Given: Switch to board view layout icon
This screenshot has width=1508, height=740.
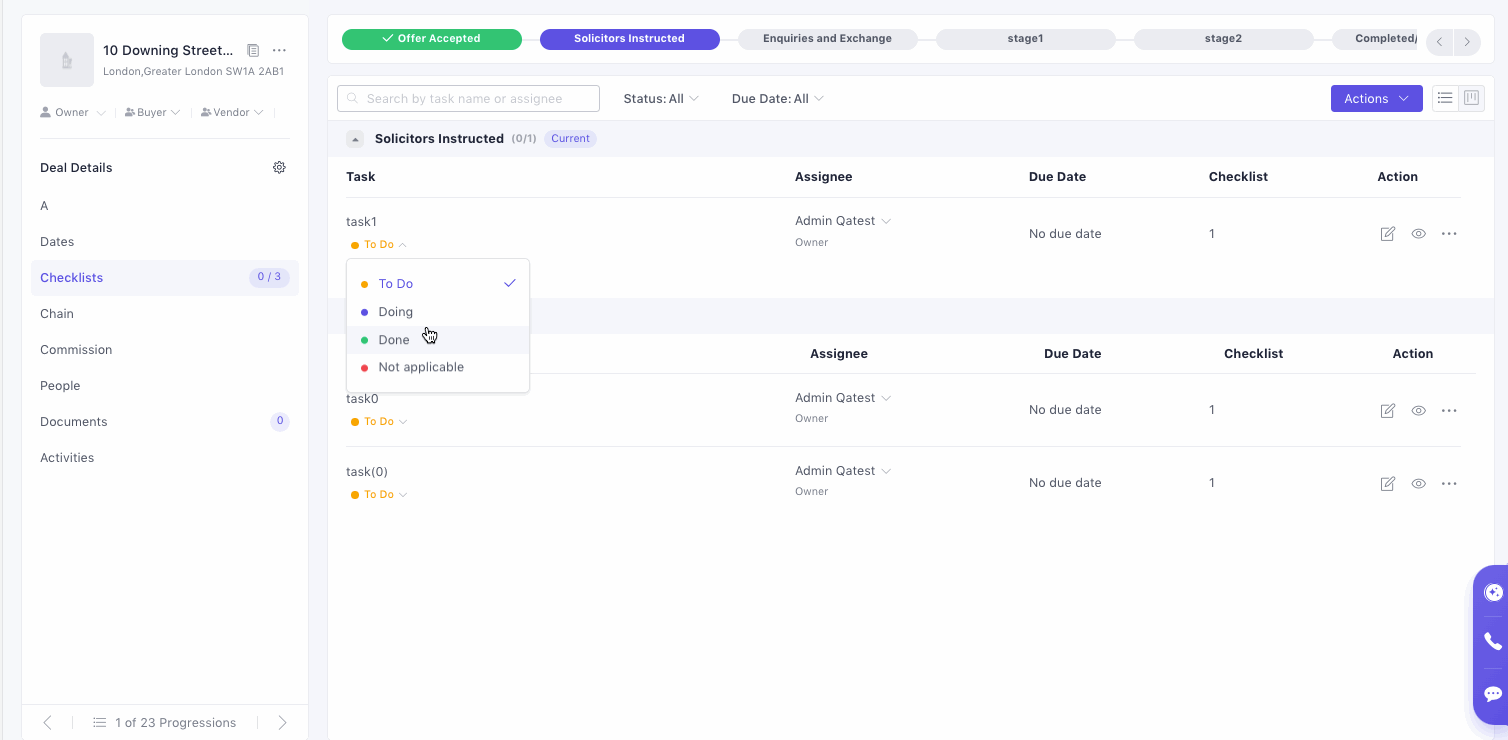Looking at the screenshot, I should click(1471, 98).
